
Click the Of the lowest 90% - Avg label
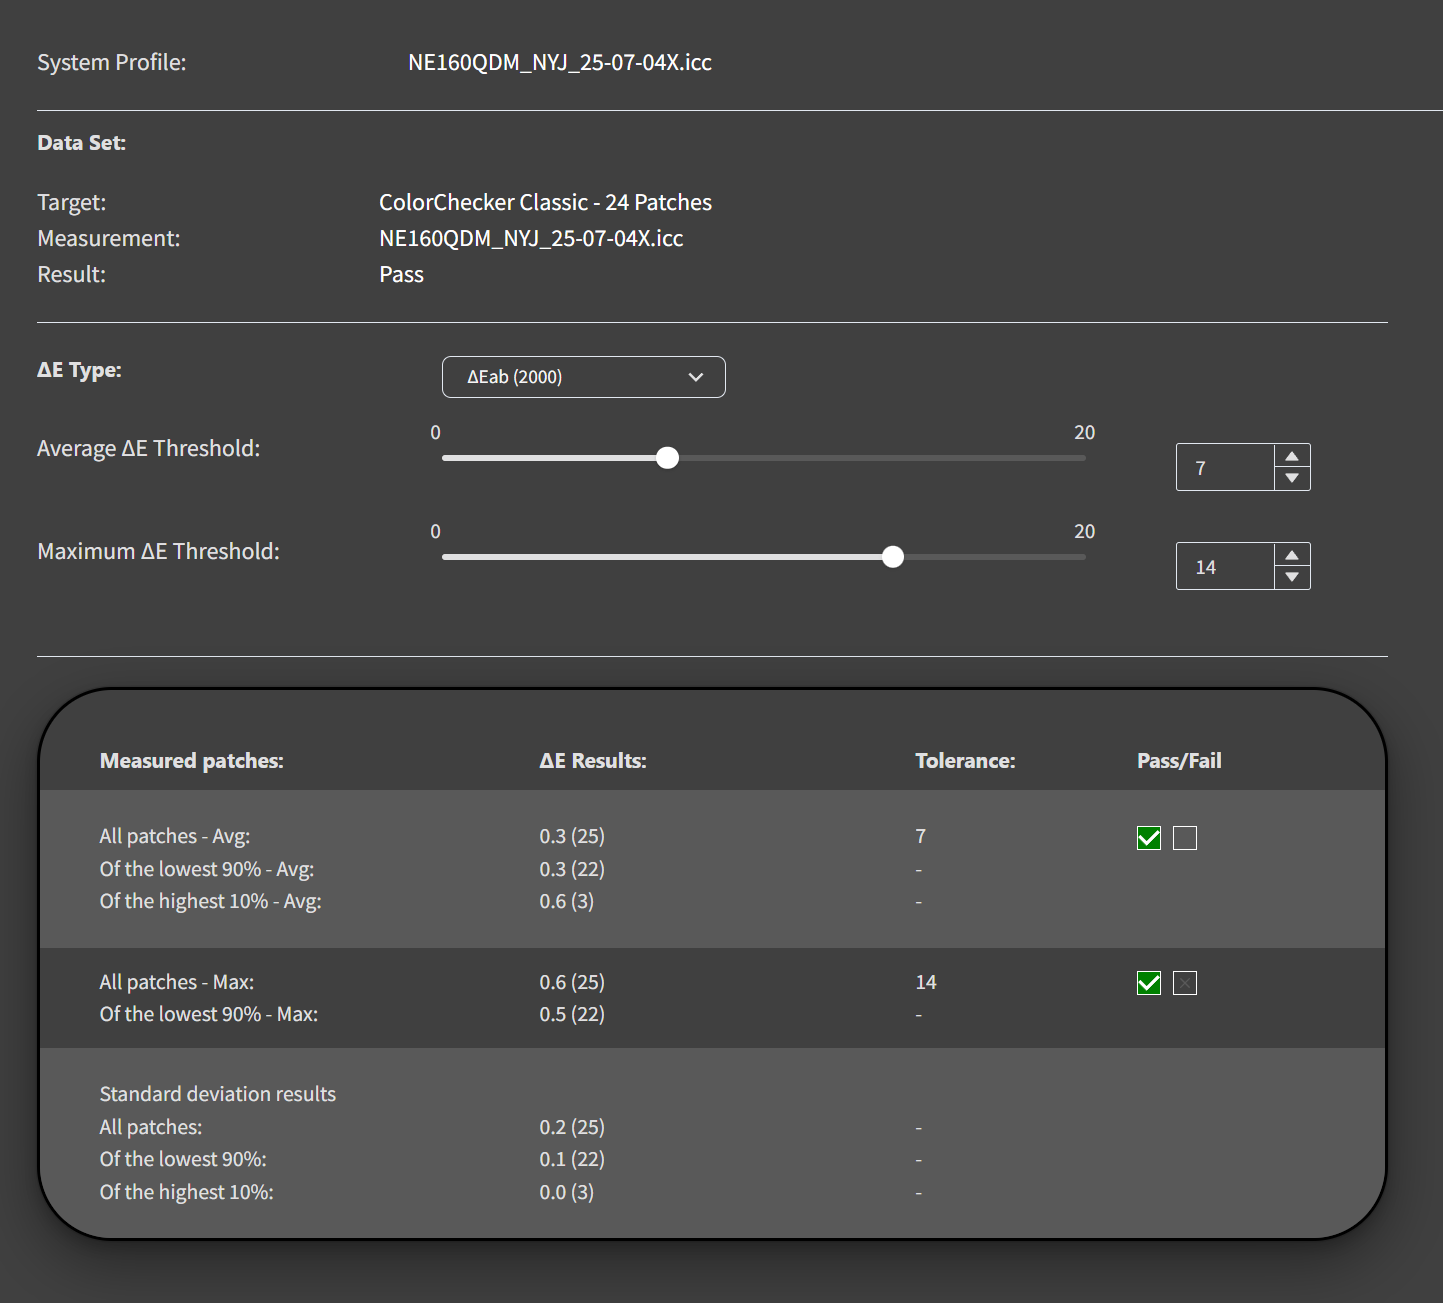pos(207,869)
